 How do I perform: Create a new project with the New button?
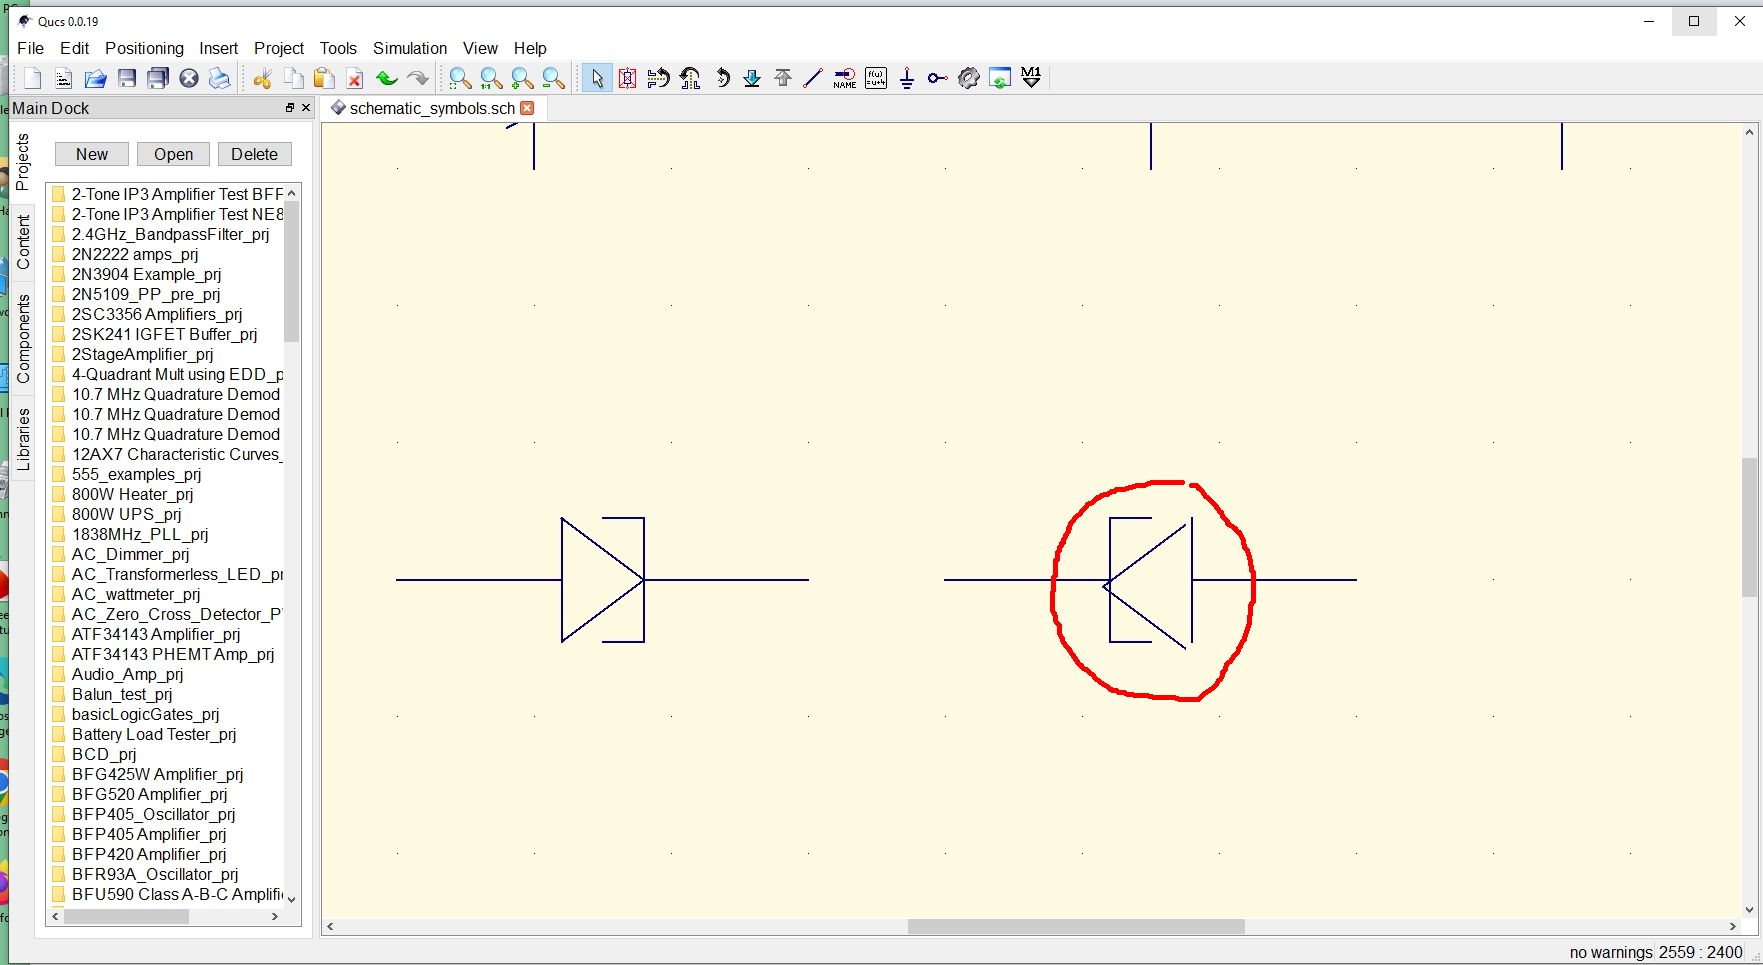click(91, 154)
